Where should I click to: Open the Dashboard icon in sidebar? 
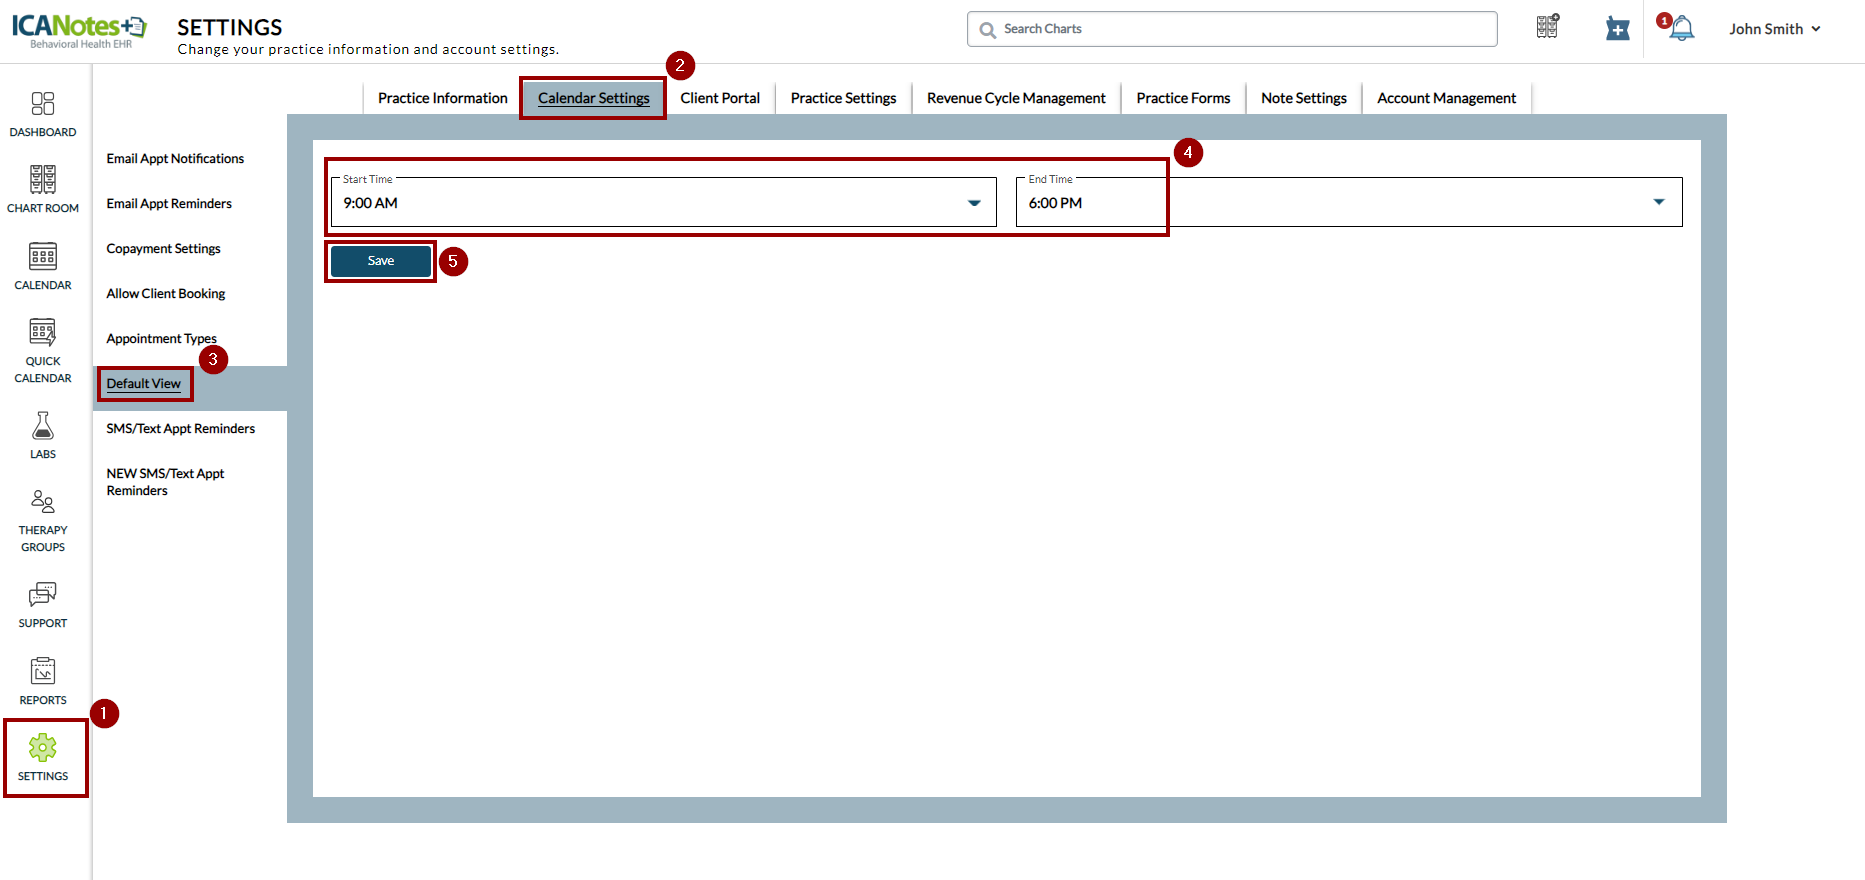(43, 105)
